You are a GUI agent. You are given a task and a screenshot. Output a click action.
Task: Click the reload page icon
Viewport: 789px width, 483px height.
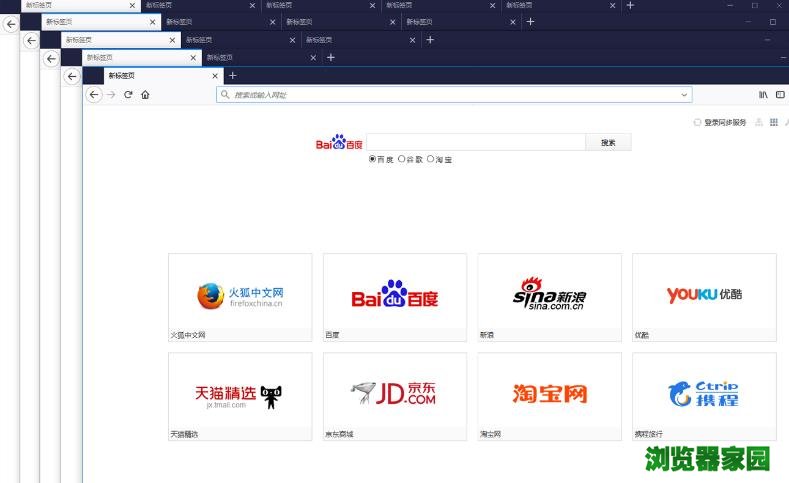(x=128, y=95)
